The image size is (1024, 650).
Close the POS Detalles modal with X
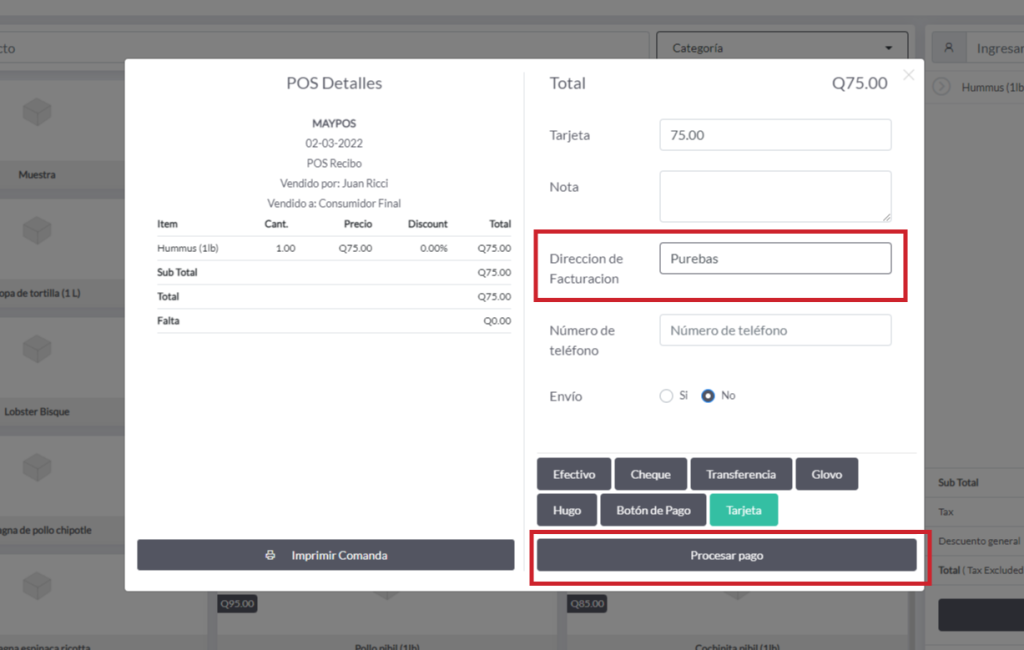[x=908, y=75]
